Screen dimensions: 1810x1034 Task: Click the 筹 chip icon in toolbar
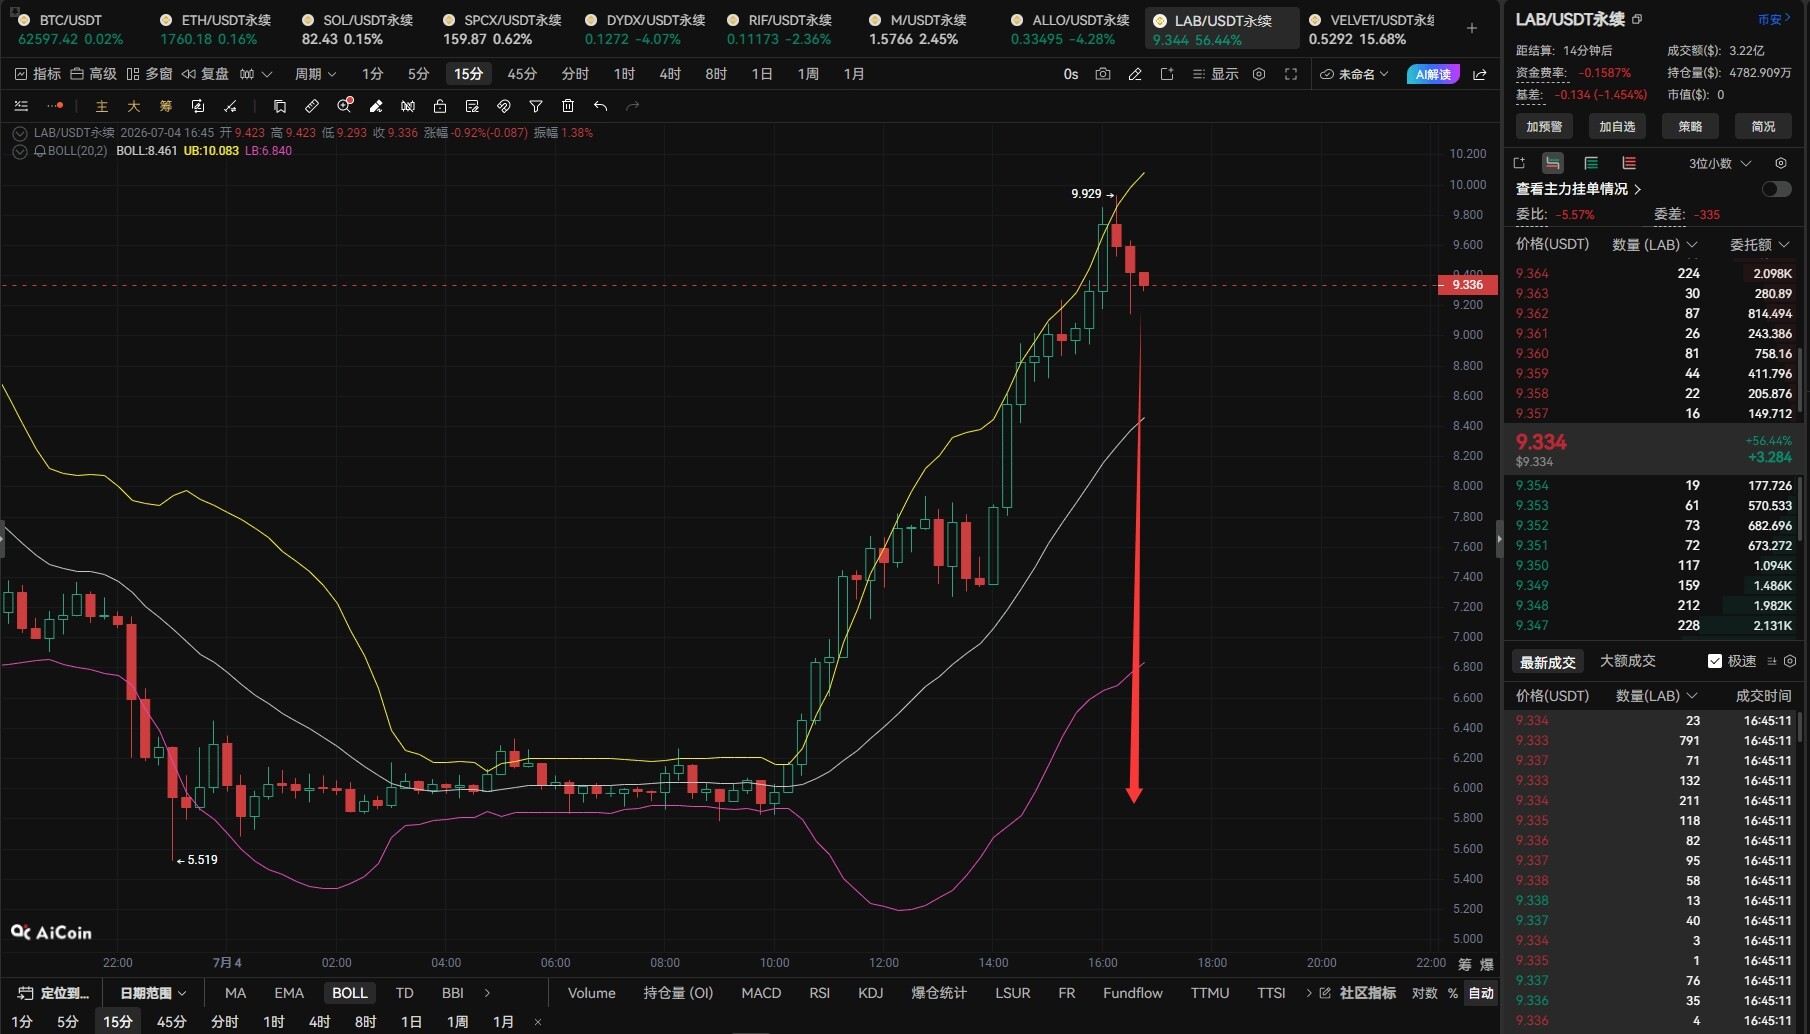point(166,106)
